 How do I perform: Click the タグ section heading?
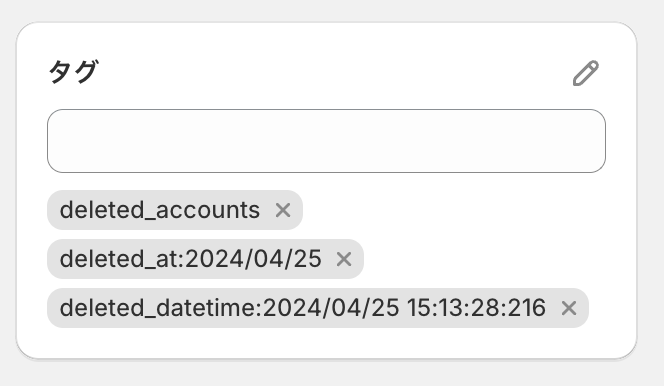(x=73, y=72)
